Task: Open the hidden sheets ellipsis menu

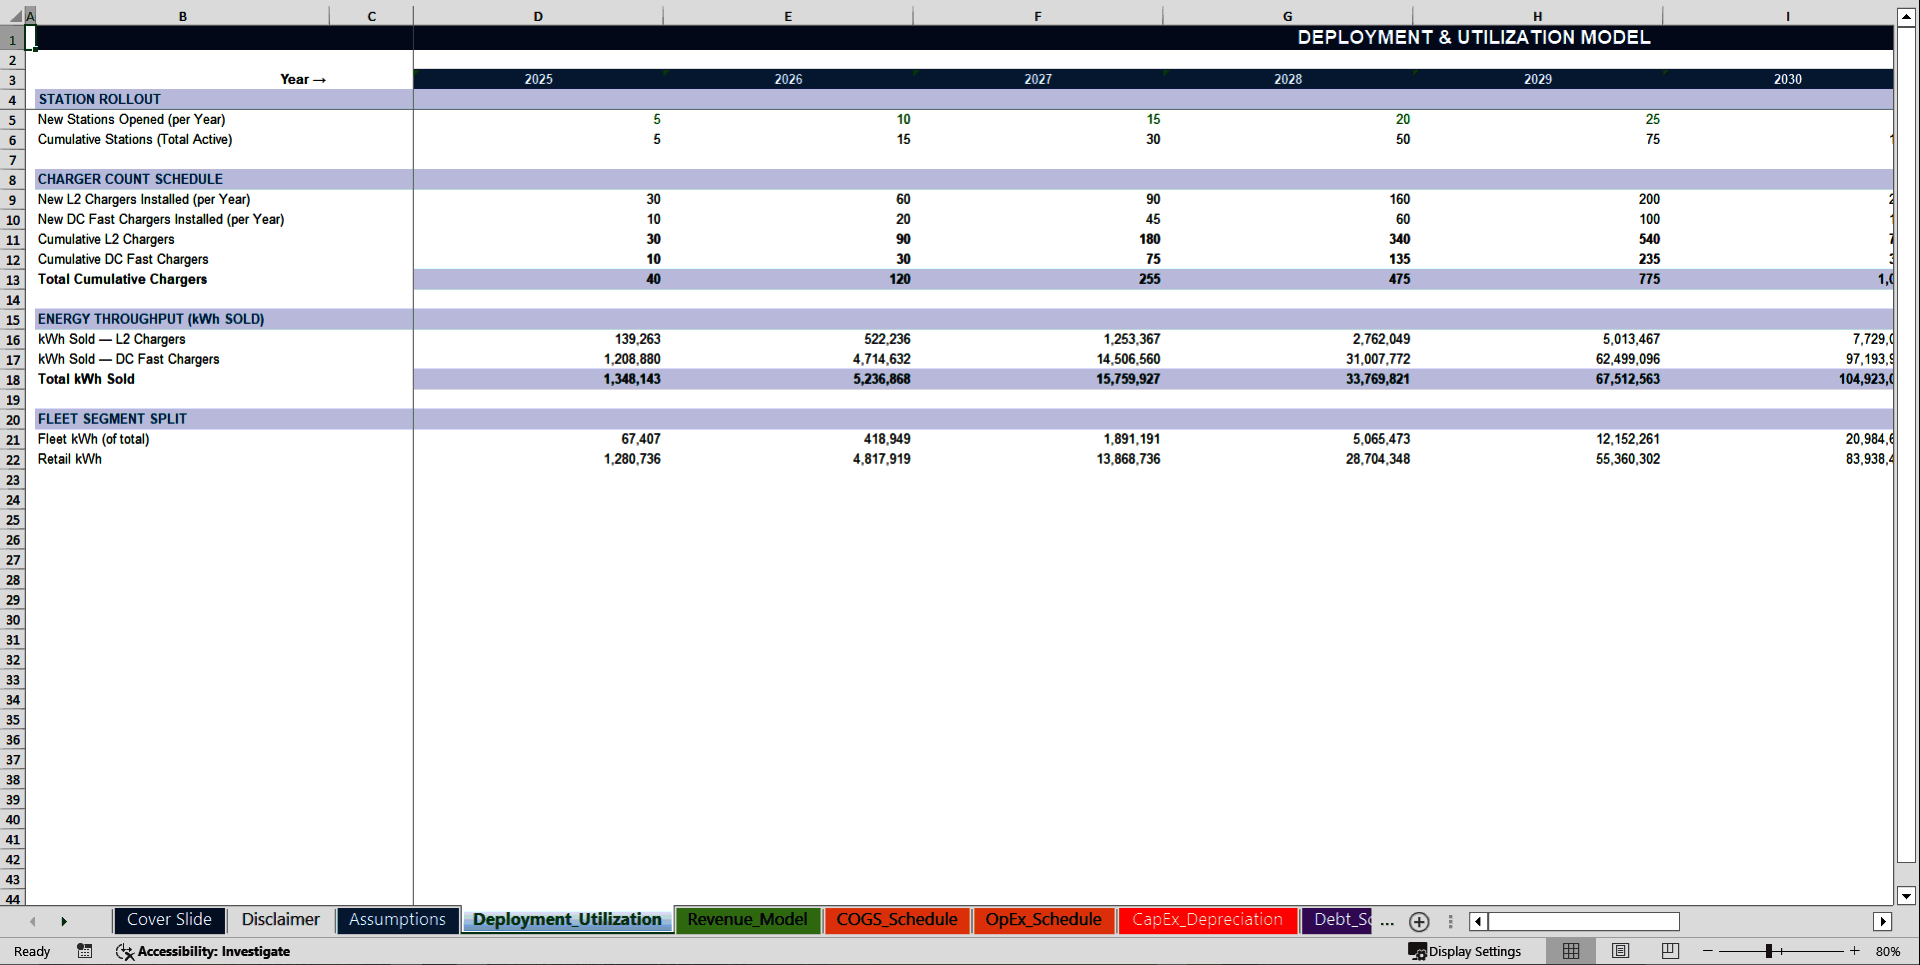Action: (x=1386, y=923)
